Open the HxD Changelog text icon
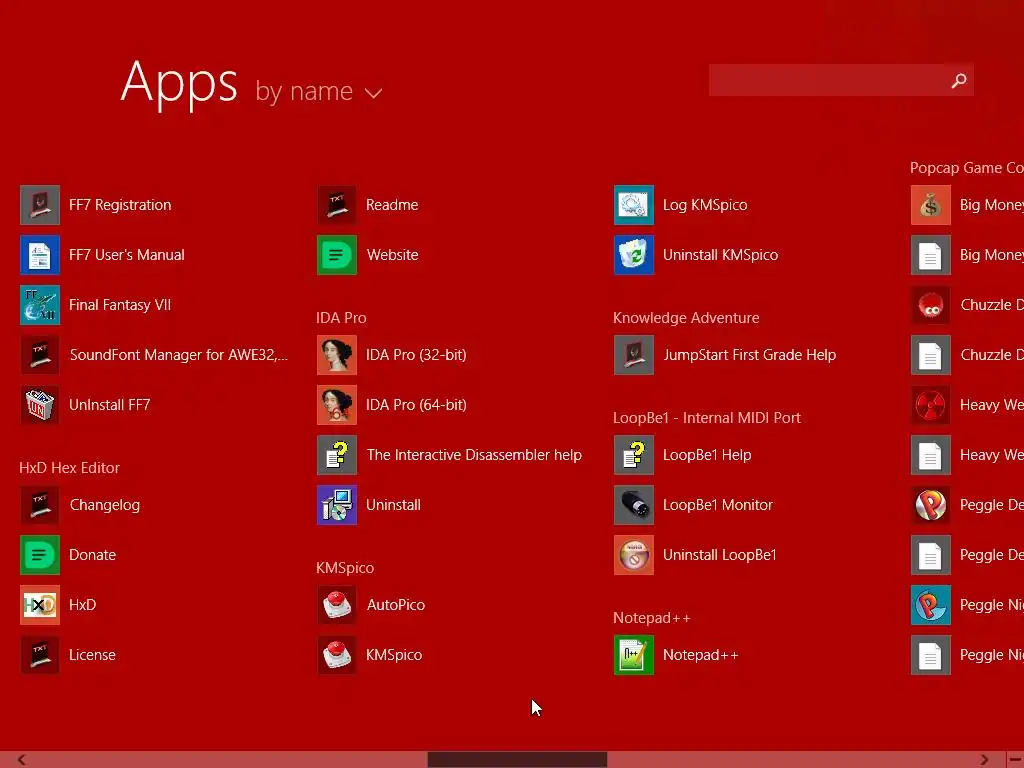Viewport: 1024px width, 768px height. pyautogui.click(x=40, y=505)
